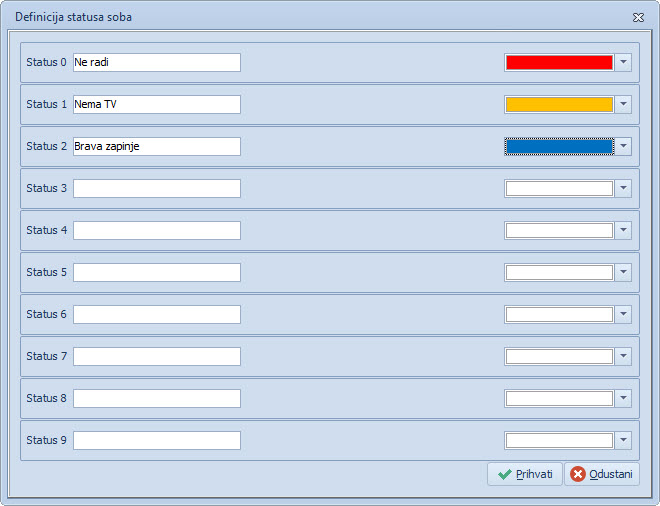Screen dimensions: 660x506
Task: Open the Status 7 color dropdown arrow
Action: point(624,356)
